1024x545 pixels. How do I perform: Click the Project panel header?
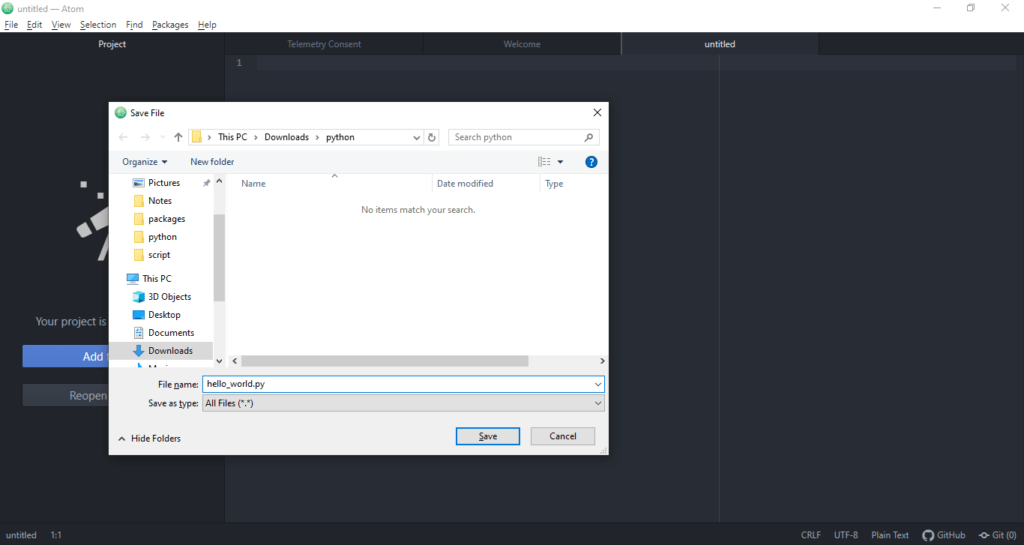(x=112, y=44)
